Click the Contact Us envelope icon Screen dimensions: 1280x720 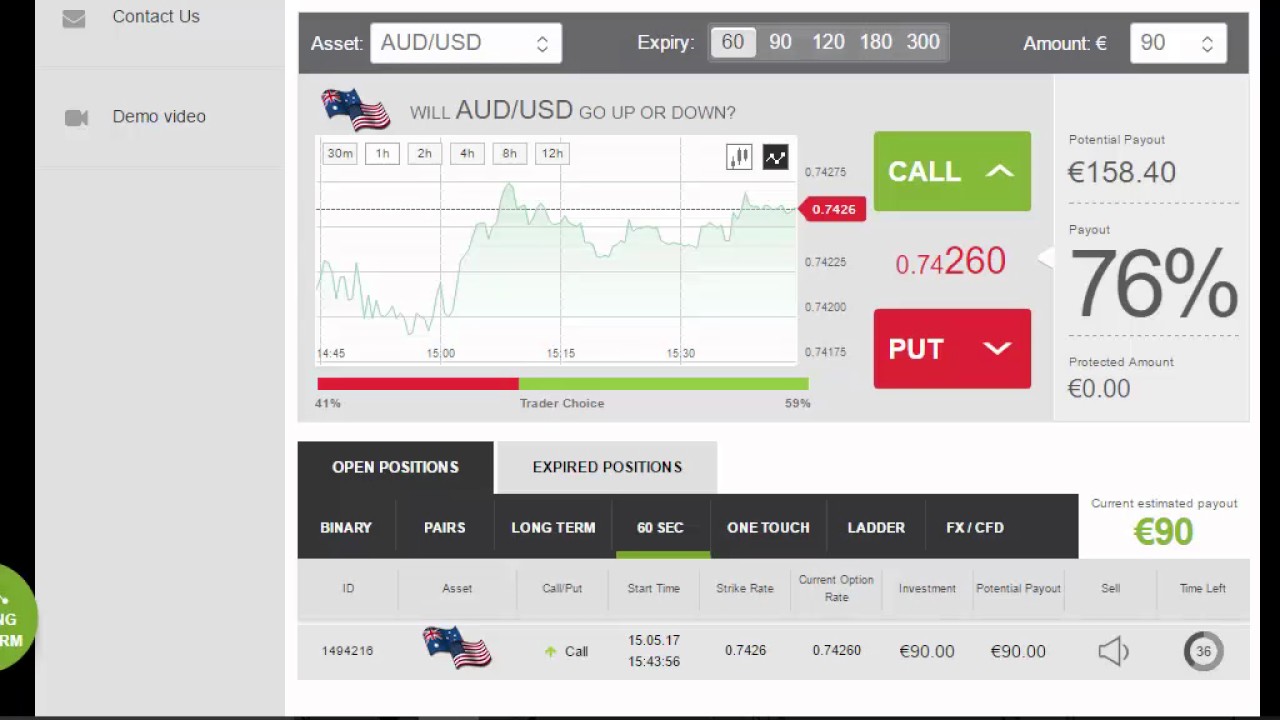point(74,19)
